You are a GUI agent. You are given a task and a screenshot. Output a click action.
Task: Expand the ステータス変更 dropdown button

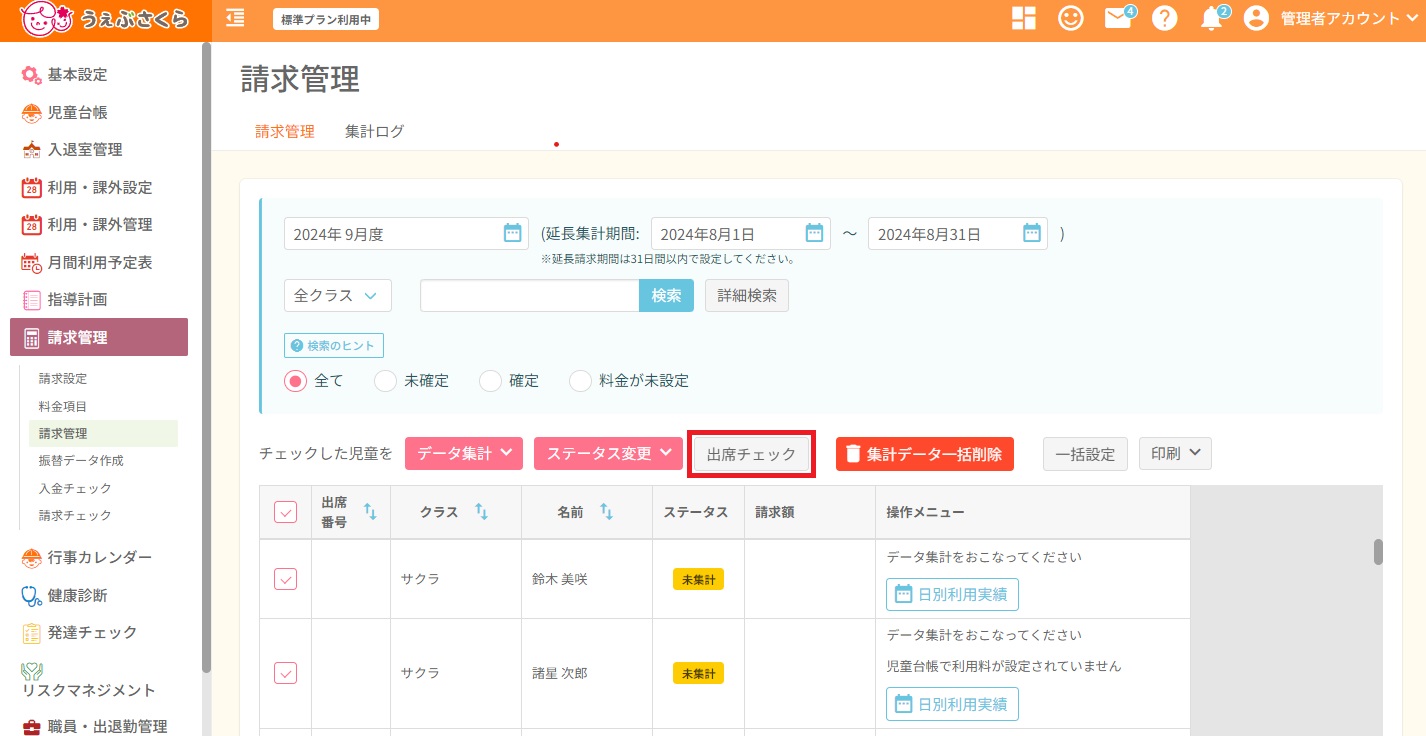608,453
